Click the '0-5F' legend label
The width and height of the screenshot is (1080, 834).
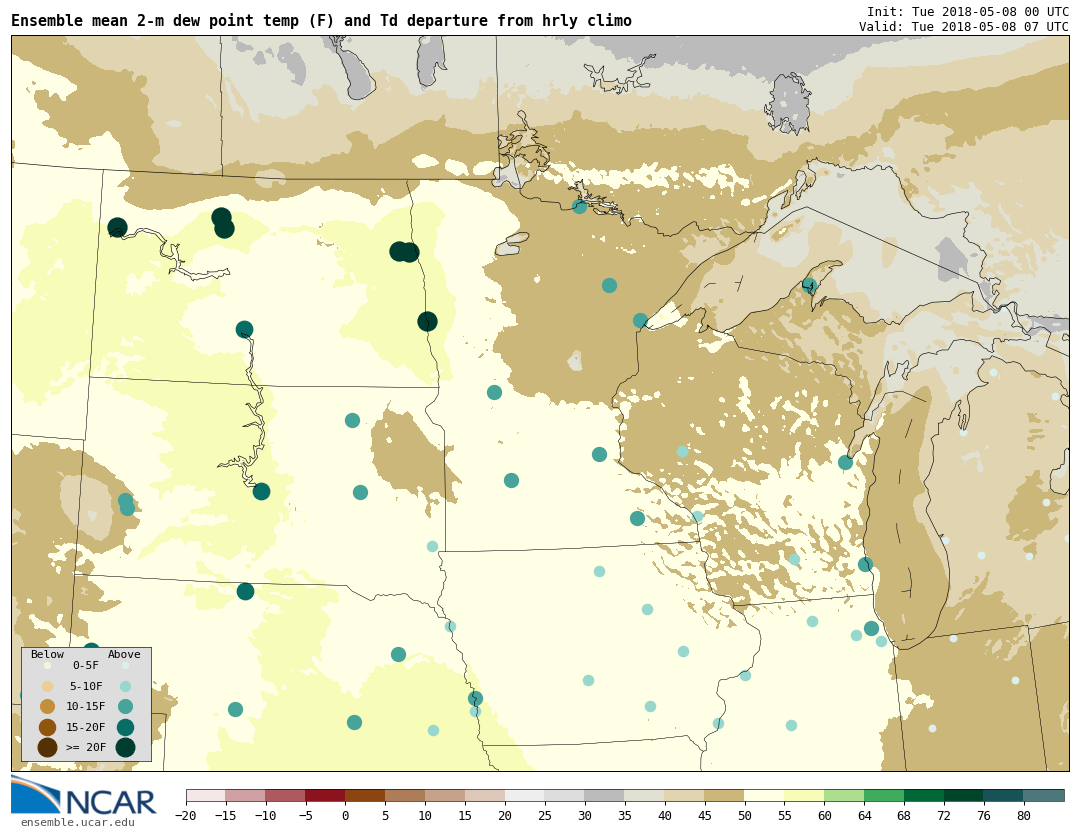[x=86, y=666]
